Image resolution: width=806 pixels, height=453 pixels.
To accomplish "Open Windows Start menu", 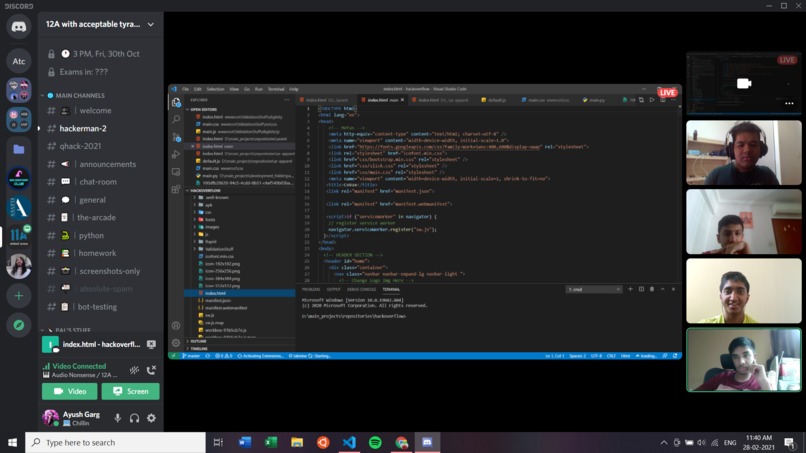I will pos(12,442).
